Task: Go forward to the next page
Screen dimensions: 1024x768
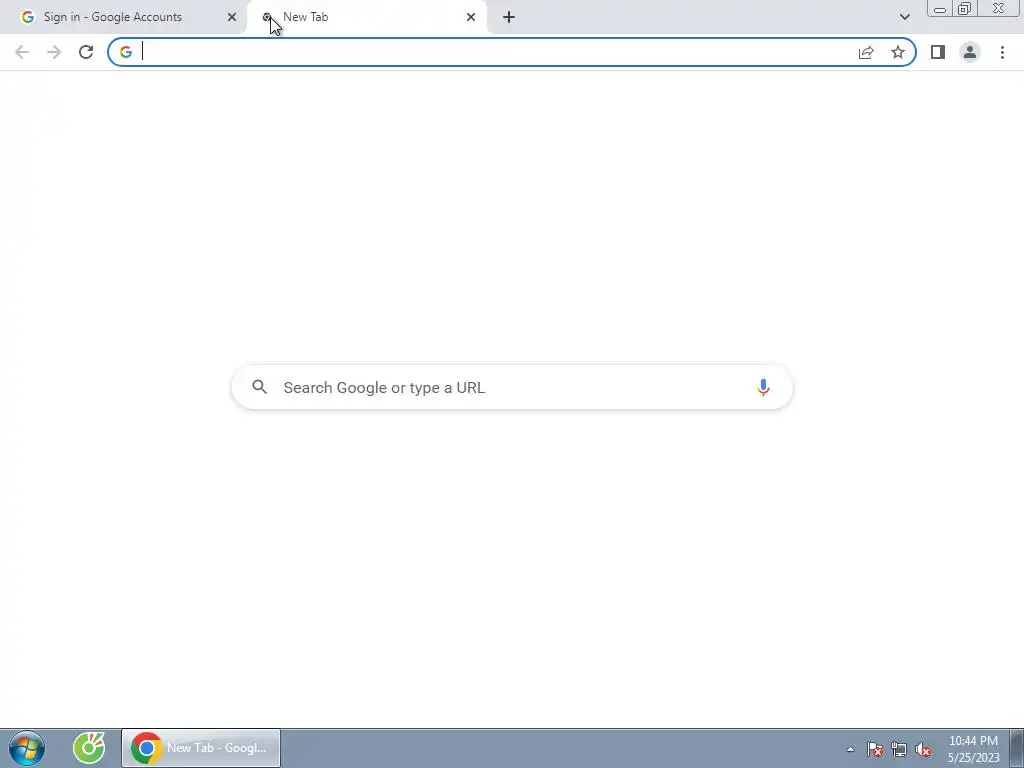Action: [54, 52]
